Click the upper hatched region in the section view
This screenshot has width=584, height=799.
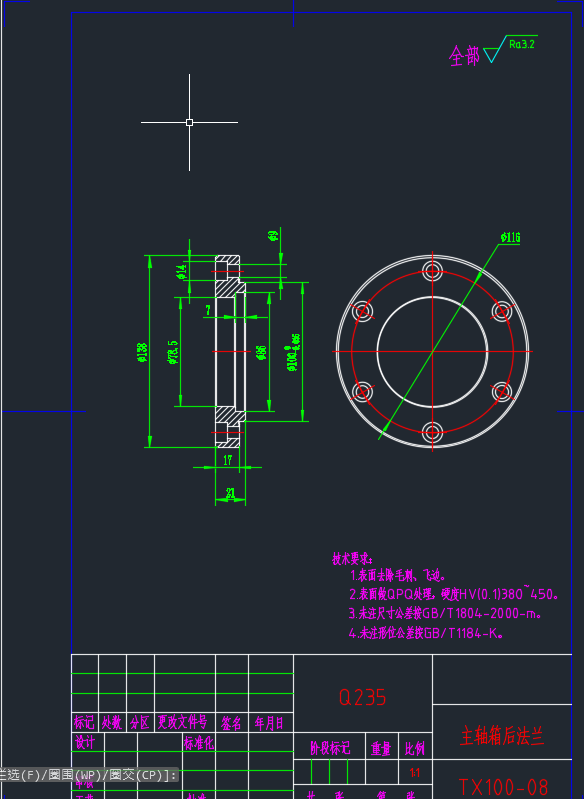(227, 289)
